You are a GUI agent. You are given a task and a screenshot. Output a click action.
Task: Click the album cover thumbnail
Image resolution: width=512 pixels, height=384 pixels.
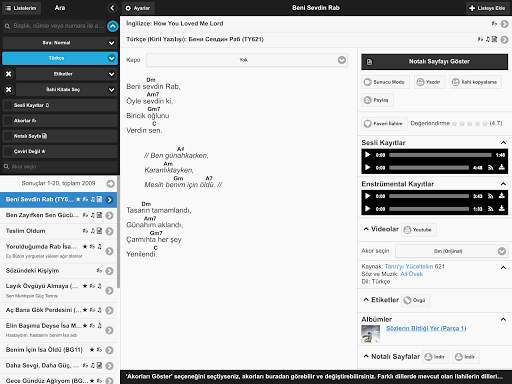pos(370,334)
